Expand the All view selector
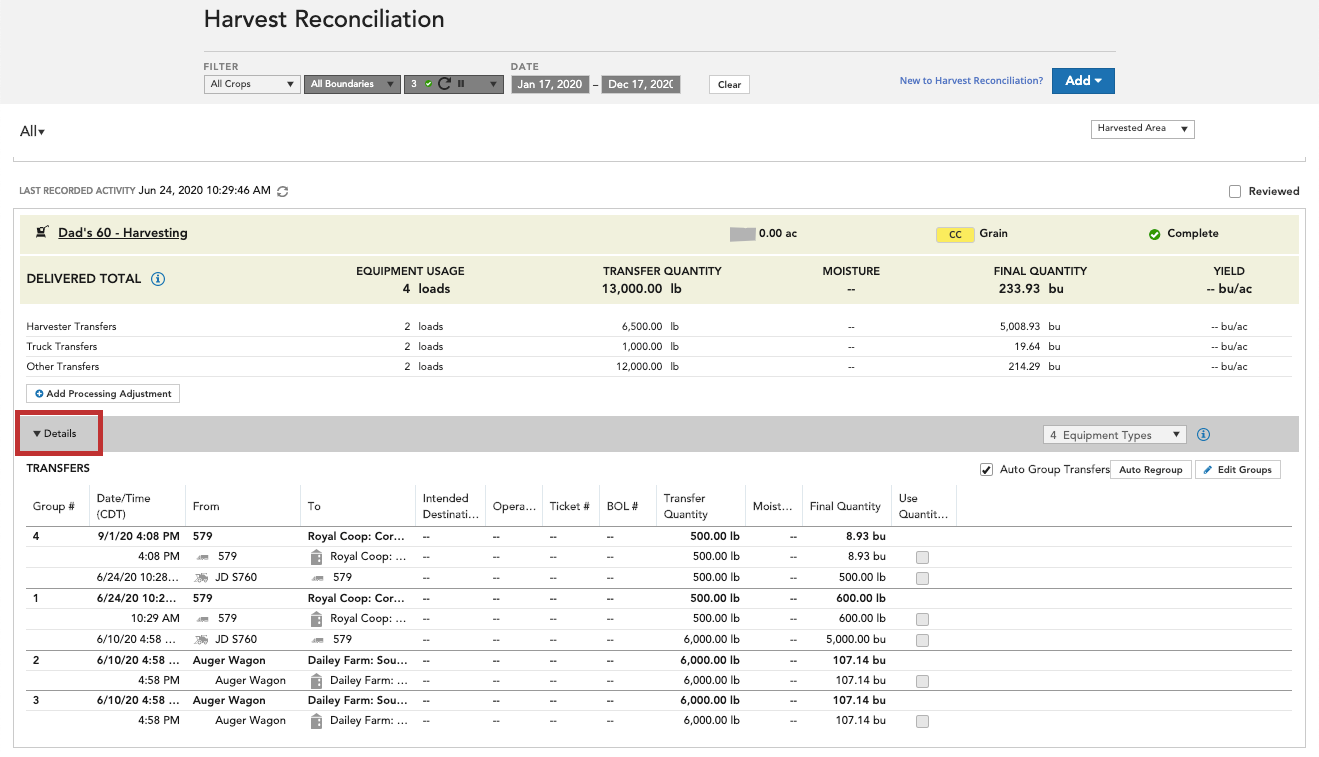 click(32, 131)
